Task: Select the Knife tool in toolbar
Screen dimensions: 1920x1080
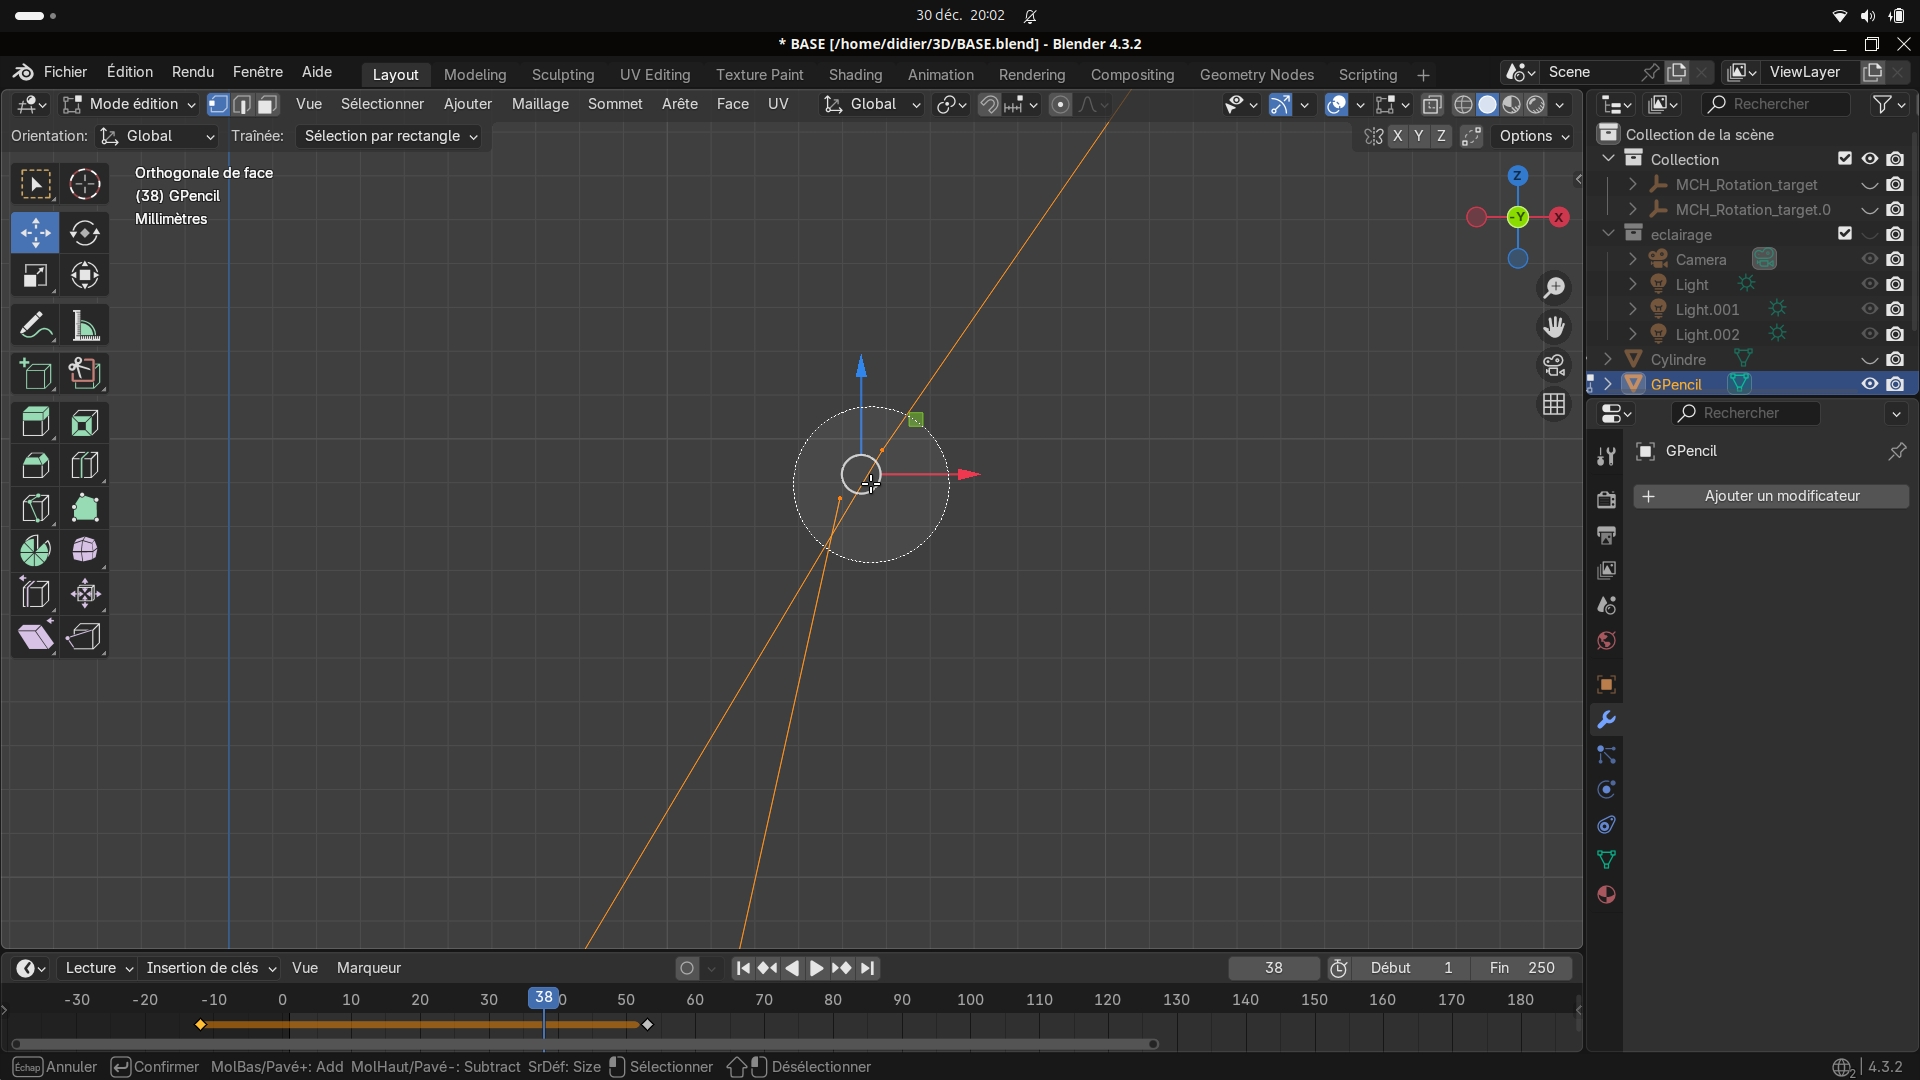Action: tap(36, 508)
